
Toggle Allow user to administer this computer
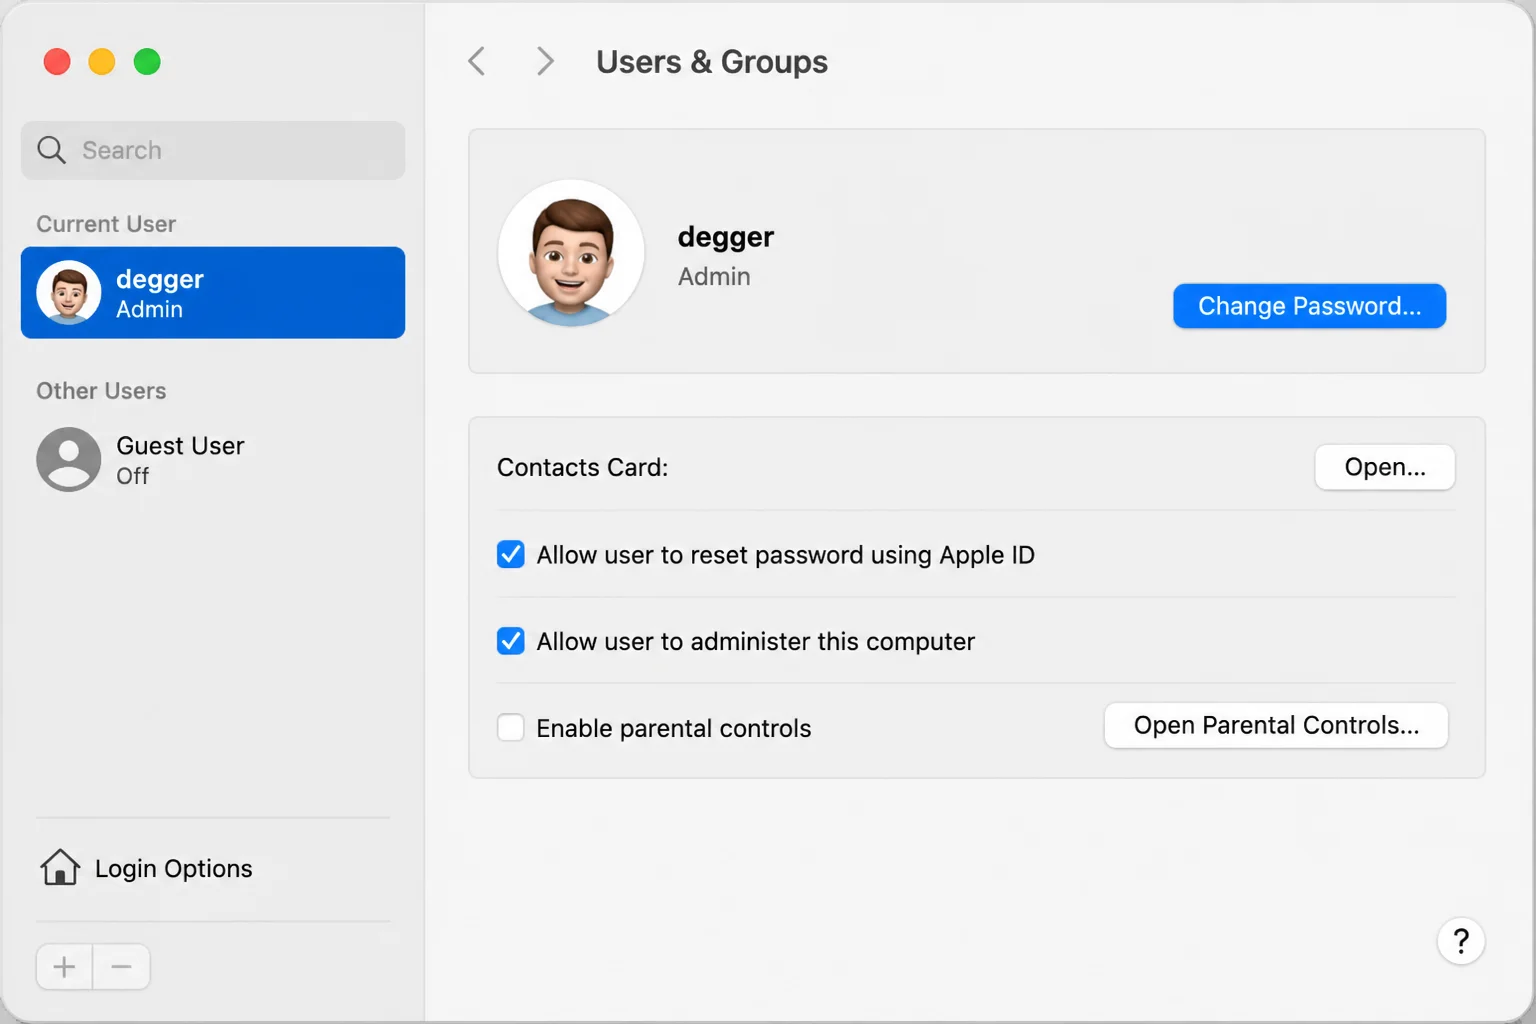click(x=511, y=641)
